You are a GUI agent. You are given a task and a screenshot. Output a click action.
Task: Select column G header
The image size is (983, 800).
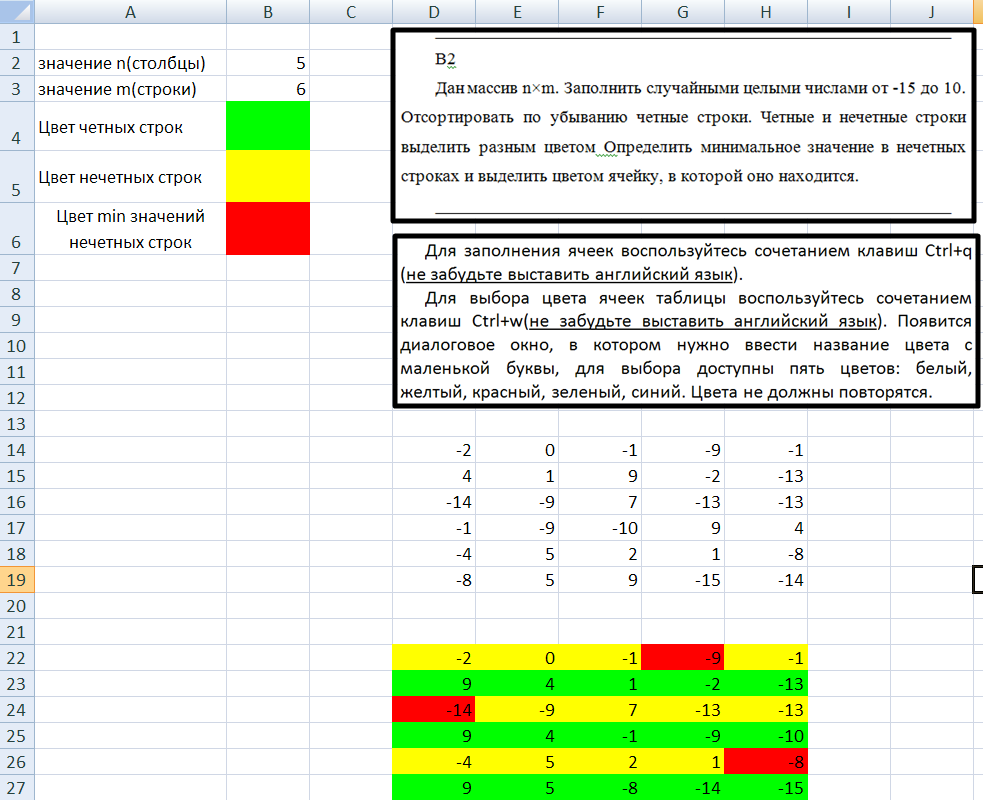[683, 11]
